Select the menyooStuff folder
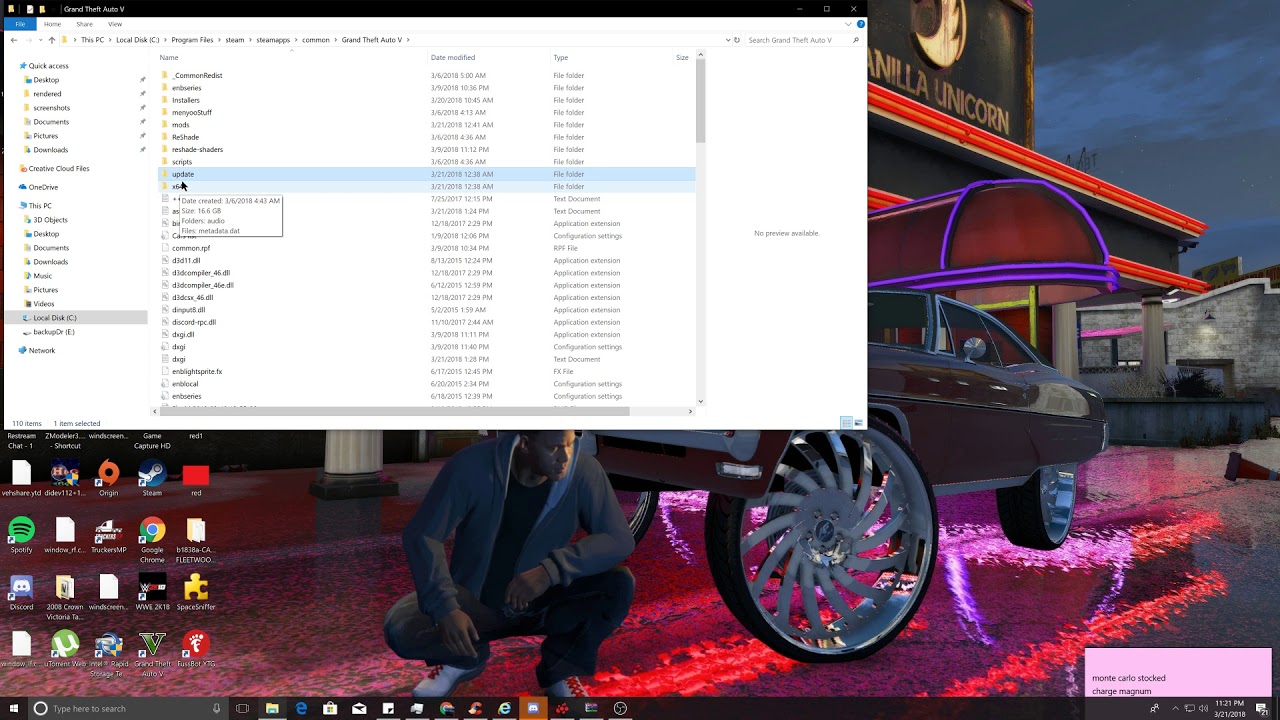 tap(192, 113)
